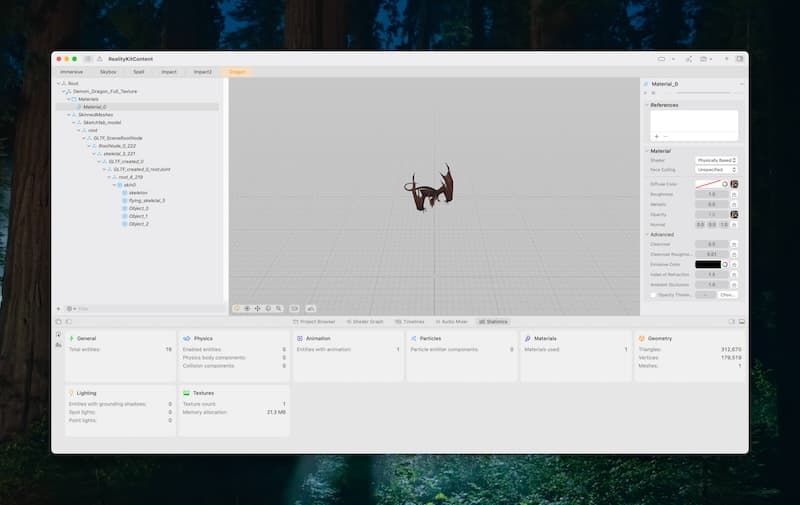Collapse the Advanced section in inspector
800x505 pixels.
tap(645, 234)
